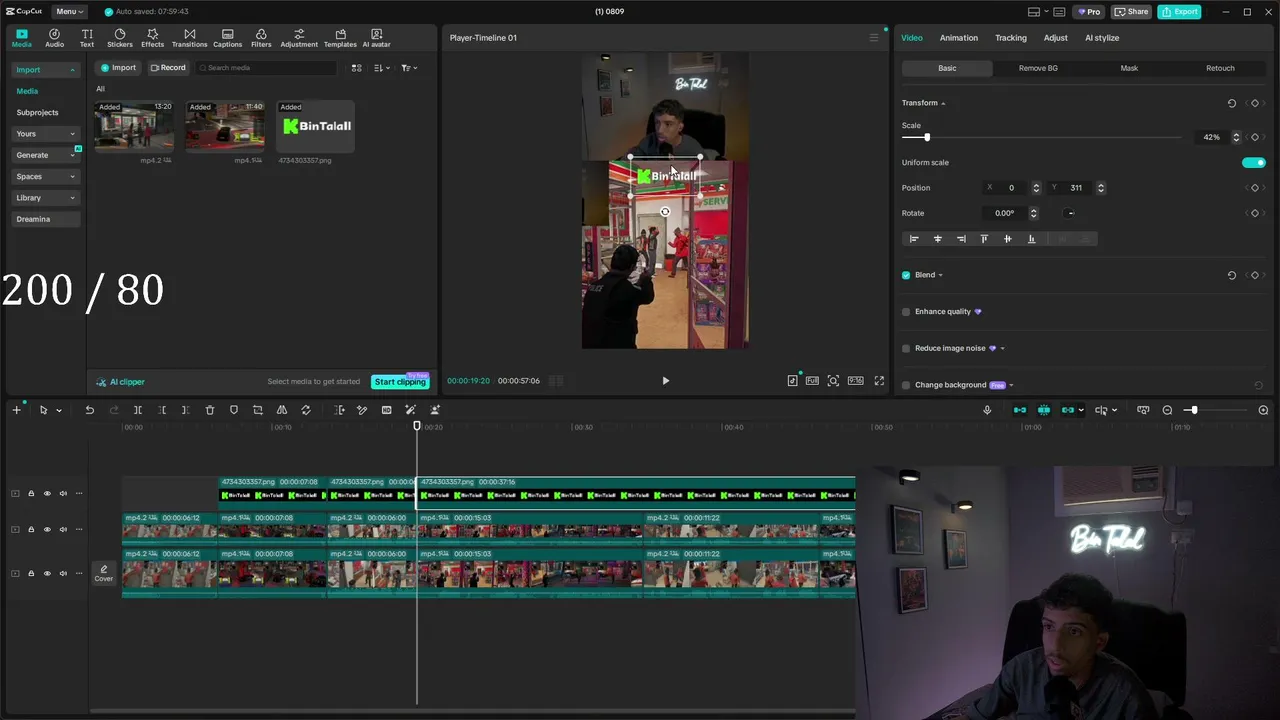This screenshot has width=1280, height=720.
Task: Click the Add marker shield icon
Action: tap(234, 410)
